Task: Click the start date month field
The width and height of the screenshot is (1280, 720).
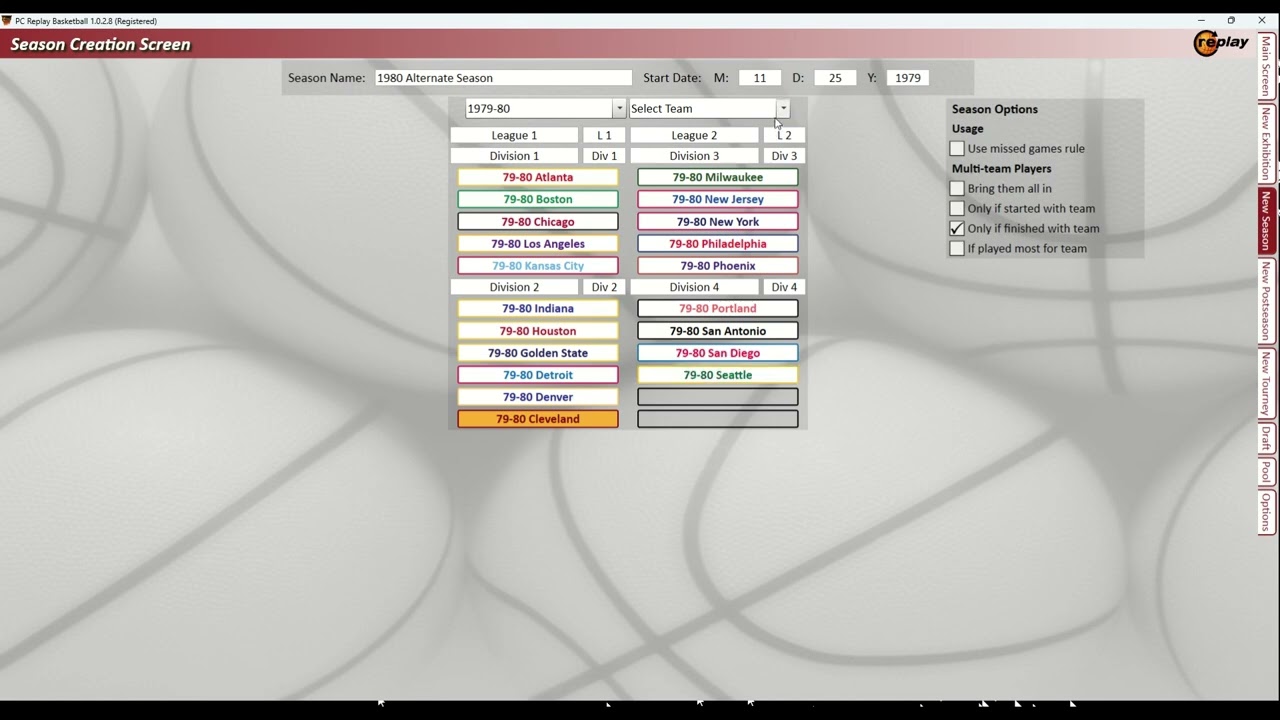Action: click(760, 77)
